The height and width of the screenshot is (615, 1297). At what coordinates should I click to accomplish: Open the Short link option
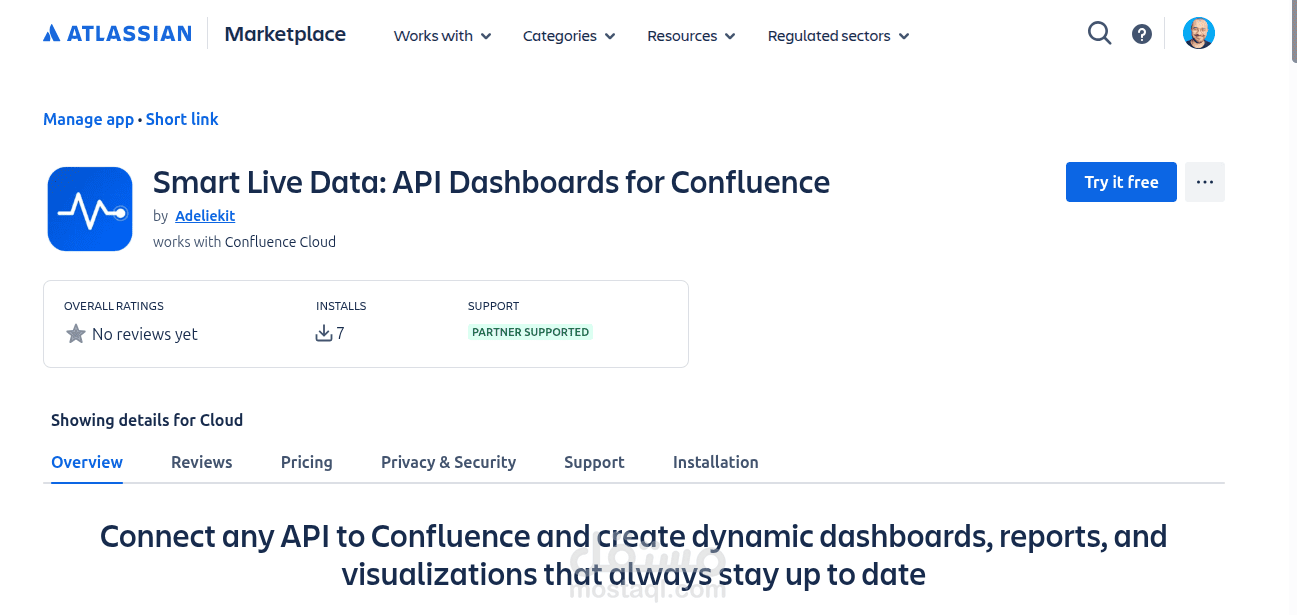click(182, 119)
